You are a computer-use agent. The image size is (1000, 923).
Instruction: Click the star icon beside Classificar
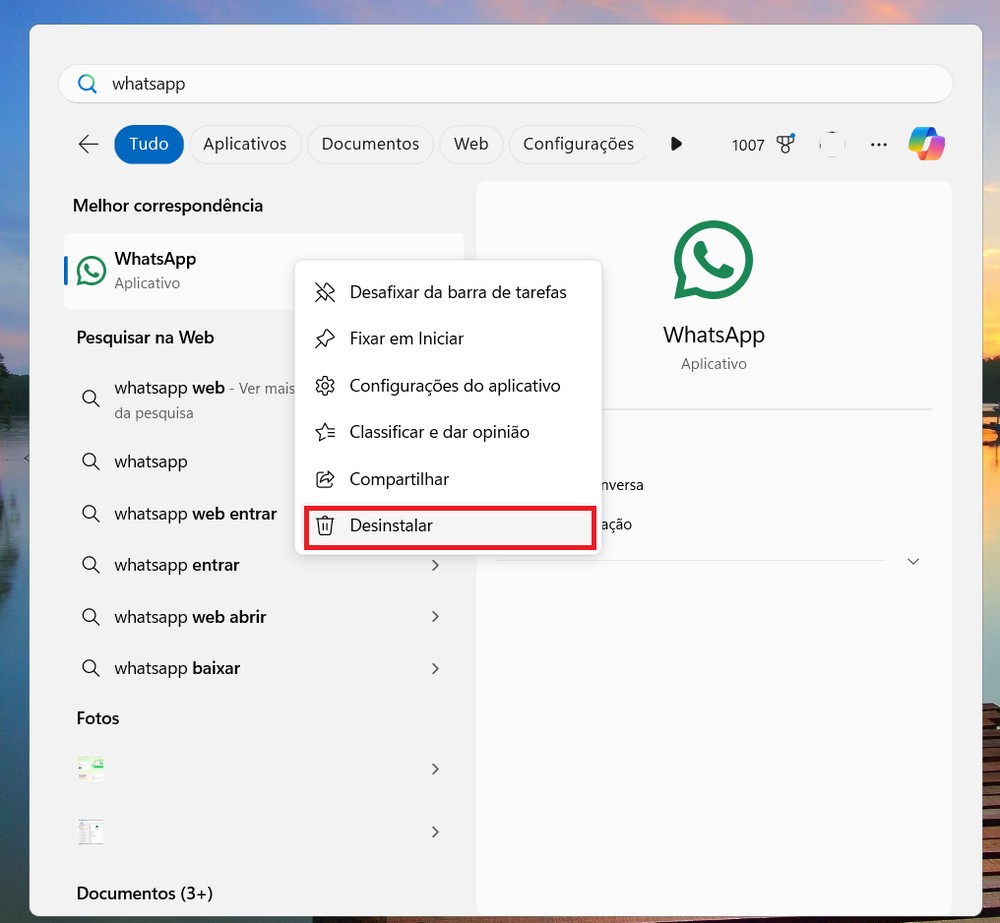pos(325,432)
